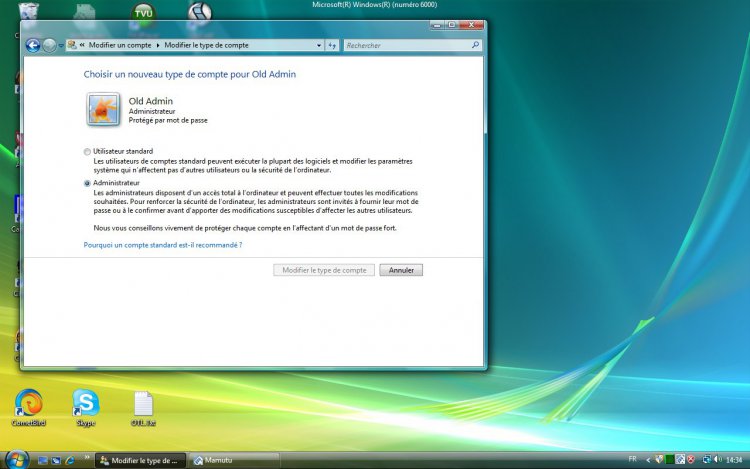750x469 pixels.
Task: Open the Modifier un compte breadcrumb
Action: pos(120,45)
